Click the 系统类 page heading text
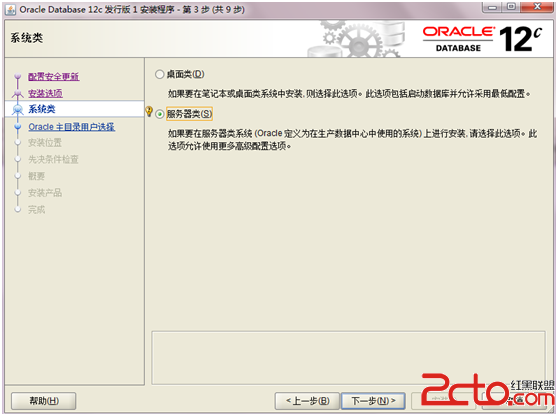 pos(27,38)
